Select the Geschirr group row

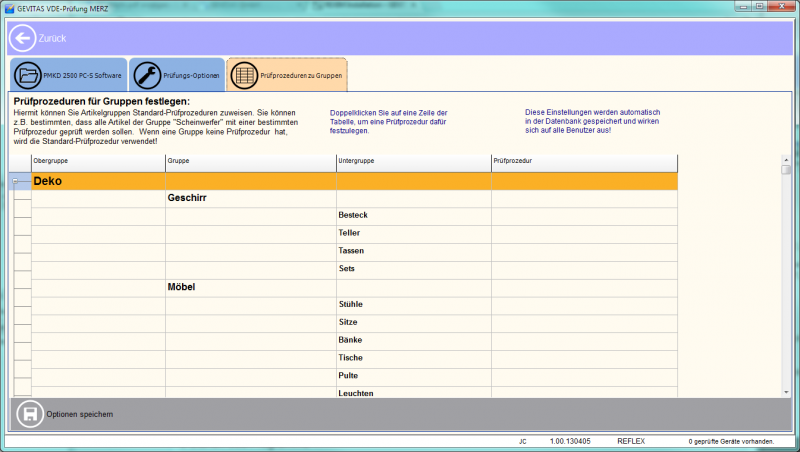[x=354, y=198]
